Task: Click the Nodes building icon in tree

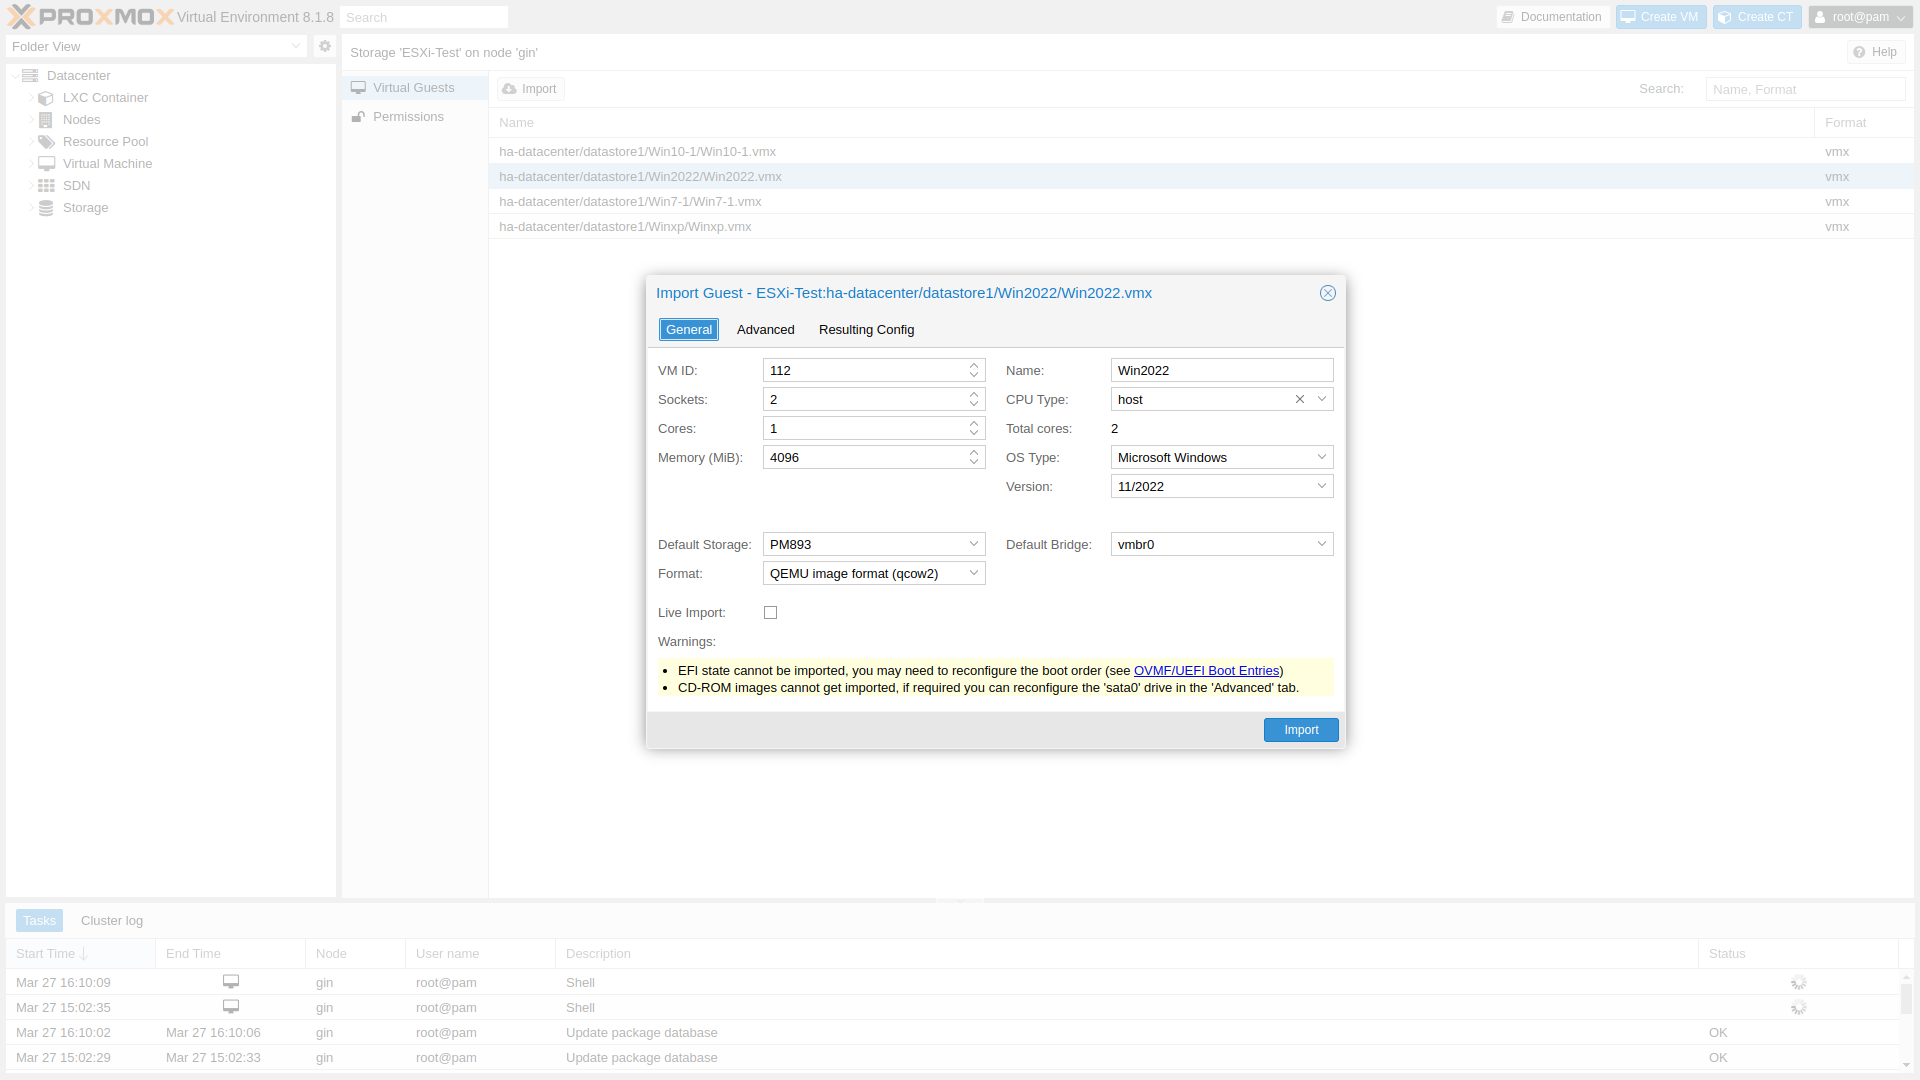Action: click(x=46, y=120)
